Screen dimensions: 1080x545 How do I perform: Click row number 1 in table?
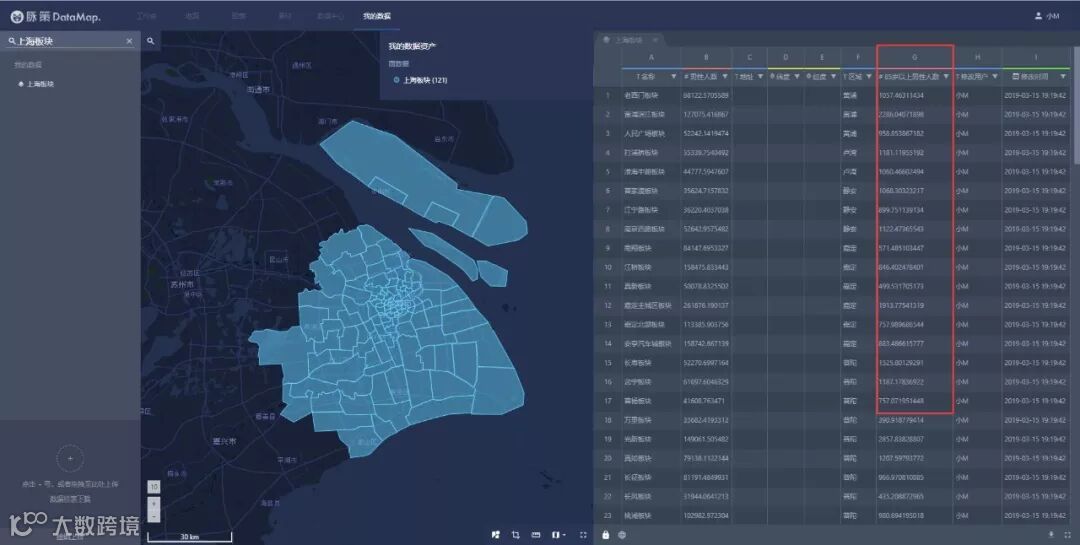coord(608,96)
